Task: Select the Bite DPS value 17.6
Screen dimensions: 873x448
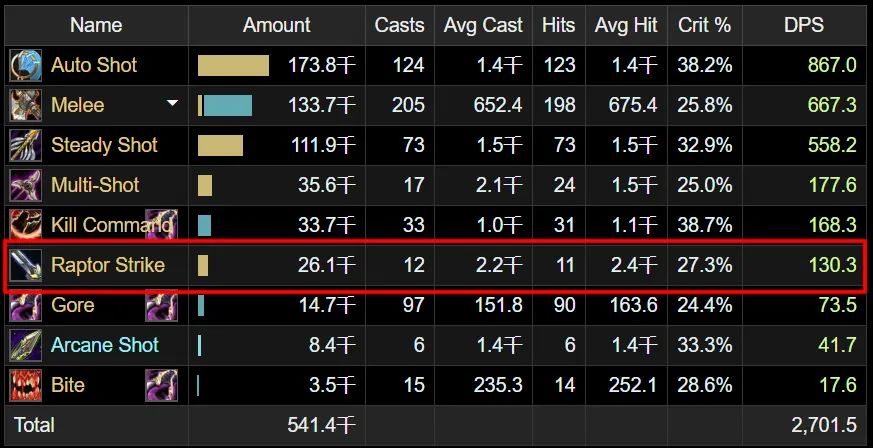Action: pos(837,385)
